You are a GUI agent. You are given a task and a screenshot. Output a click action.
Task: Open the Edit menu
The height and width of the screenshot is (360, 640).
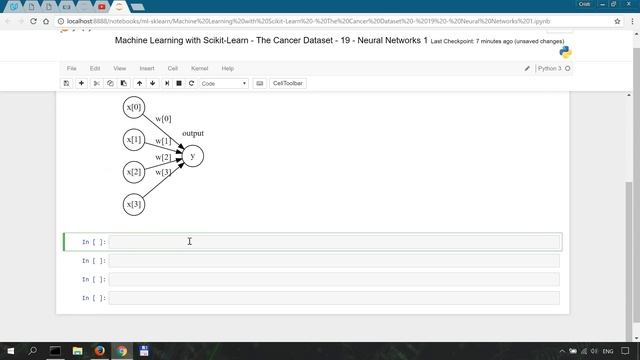click(x=95, y=69)
